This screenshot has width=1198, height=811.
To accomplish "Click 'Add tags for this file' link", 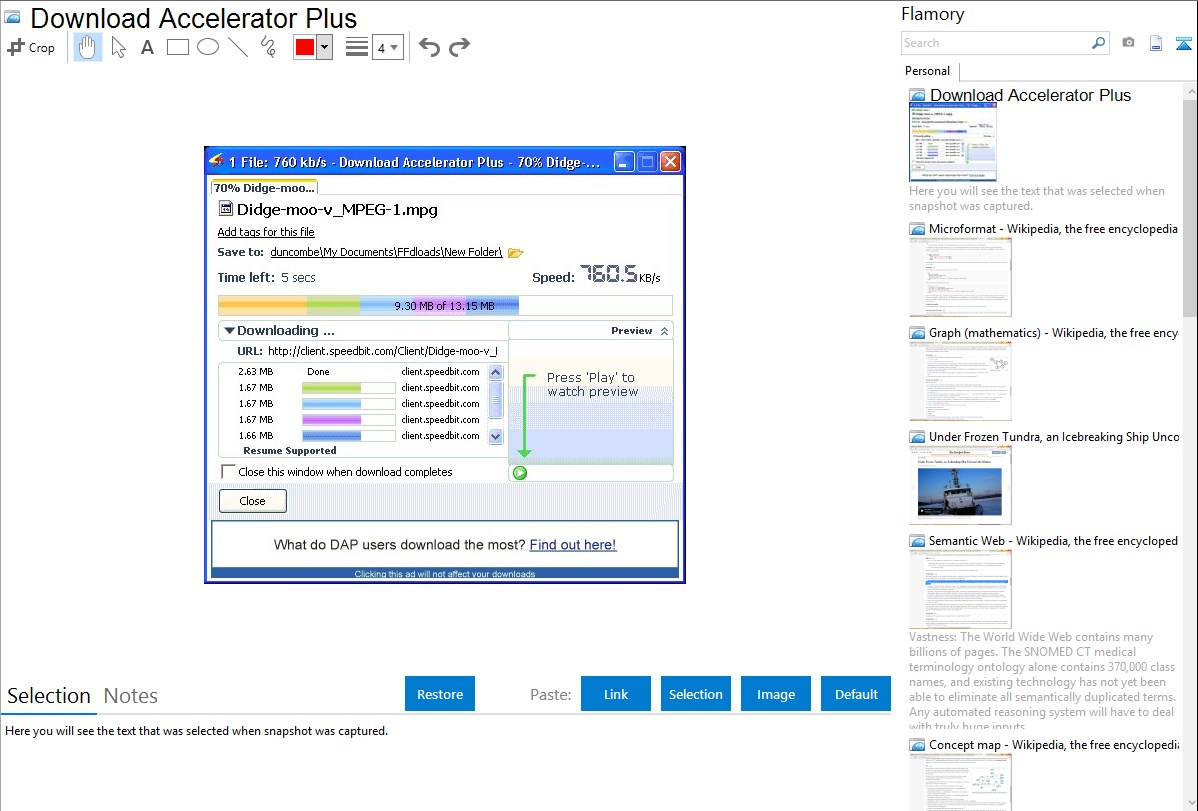I will click(x=266, y=232).
